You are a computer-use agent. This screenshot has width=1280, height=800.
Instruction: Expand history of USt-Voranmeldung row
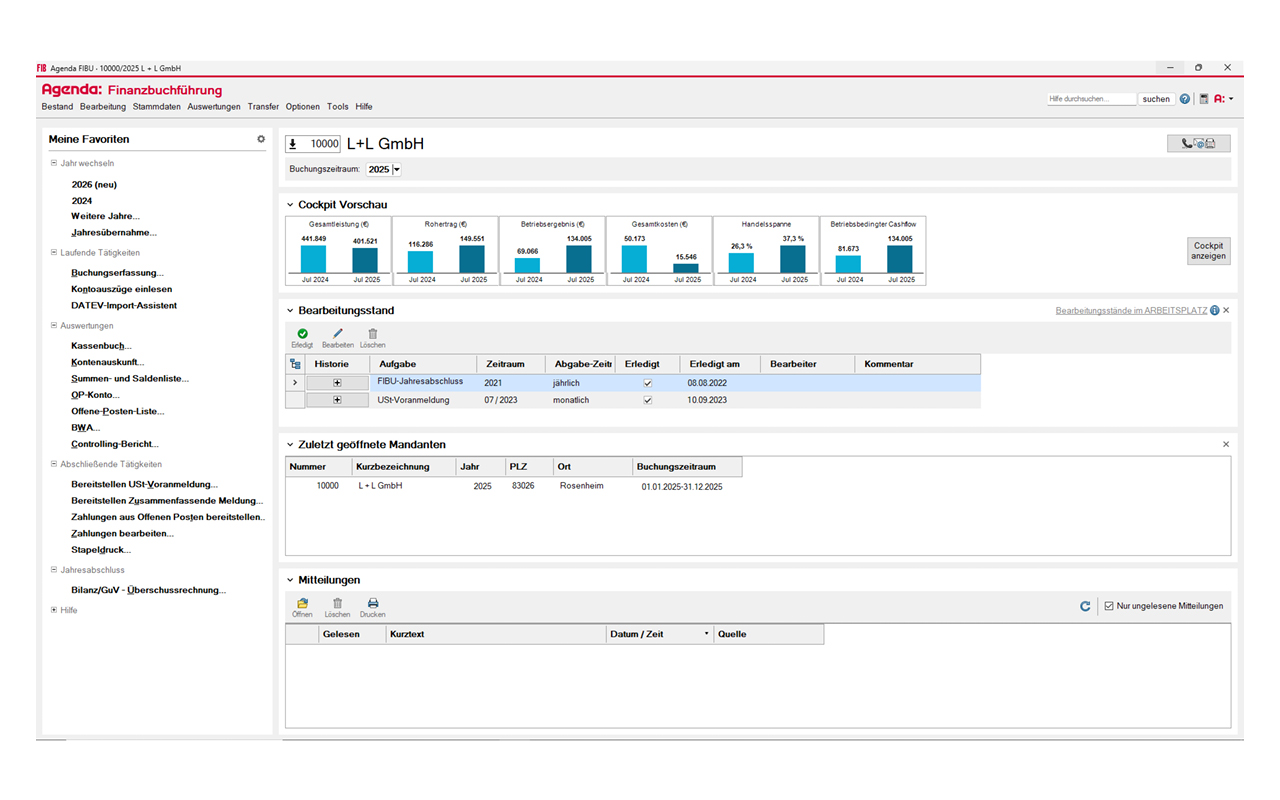click(337, 400)
